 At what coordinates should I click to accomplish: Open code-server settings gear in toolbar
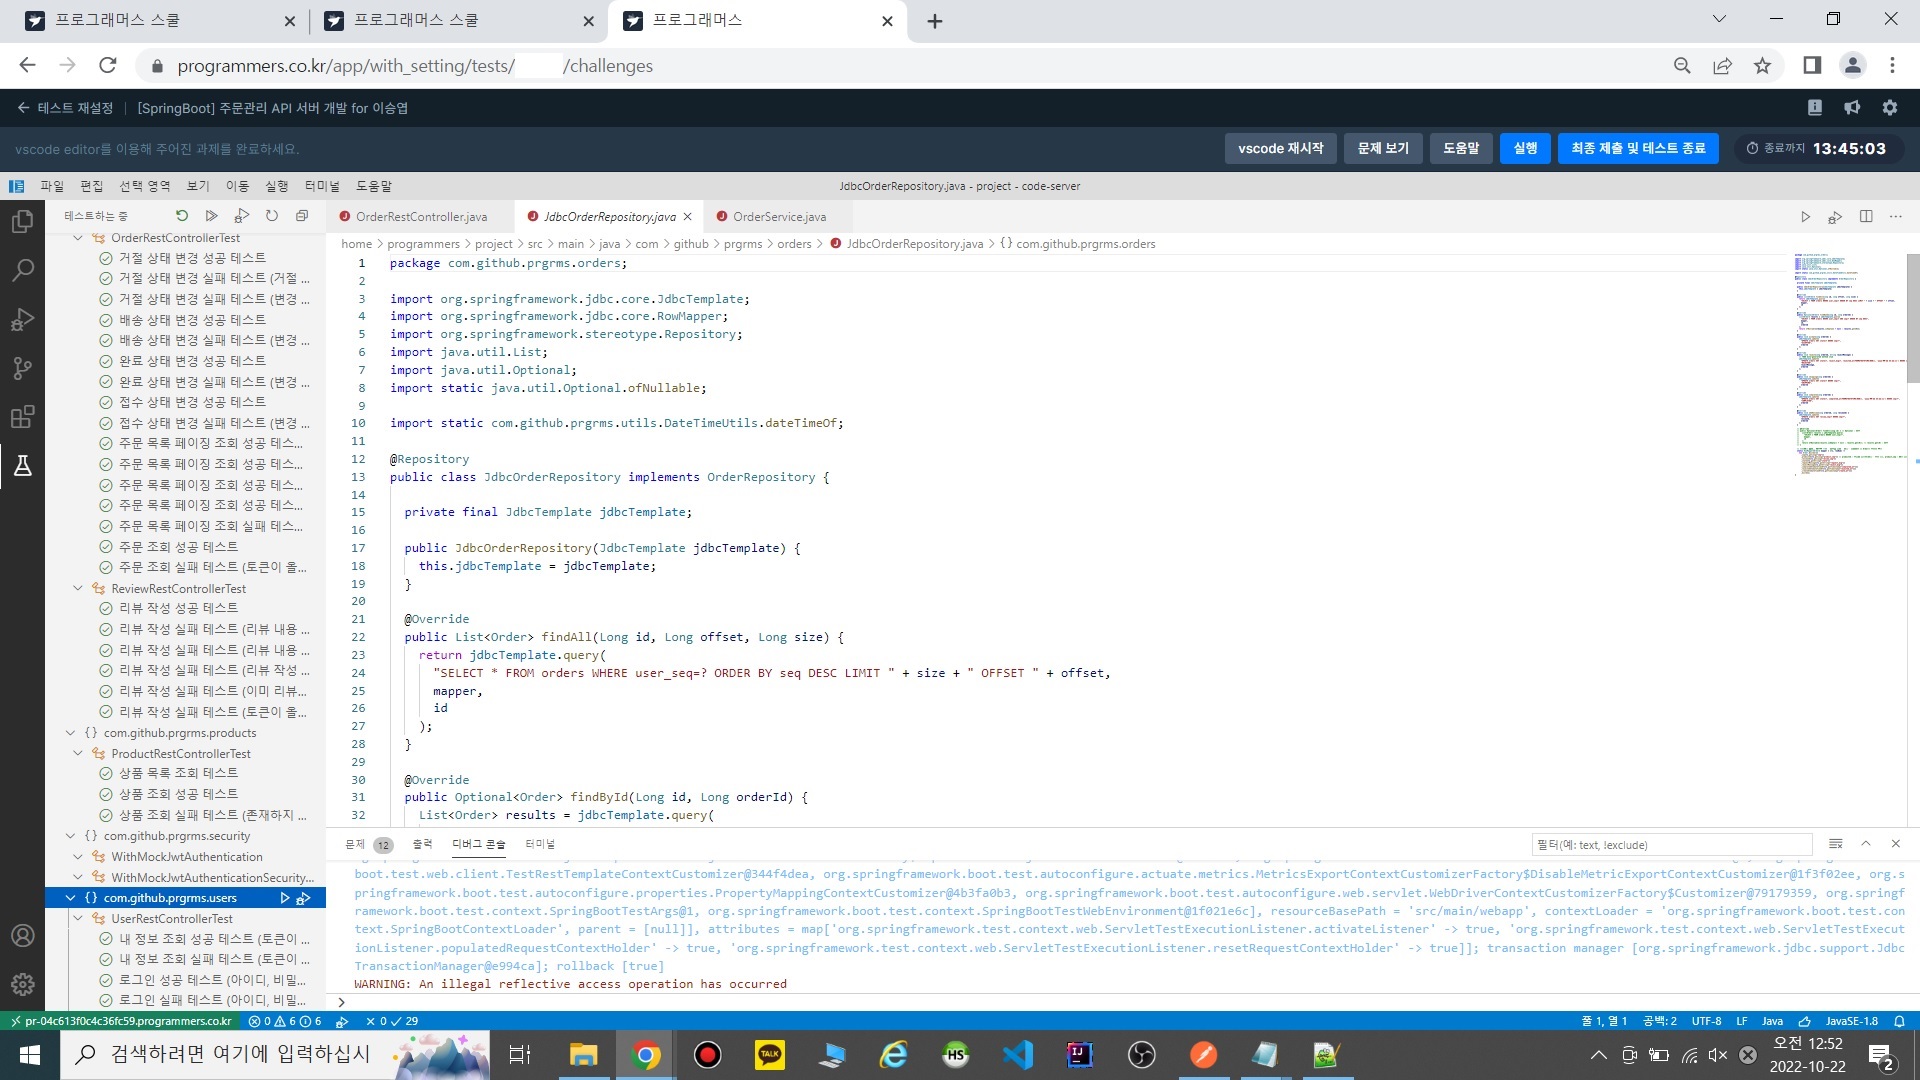[x=1889, y=108]
